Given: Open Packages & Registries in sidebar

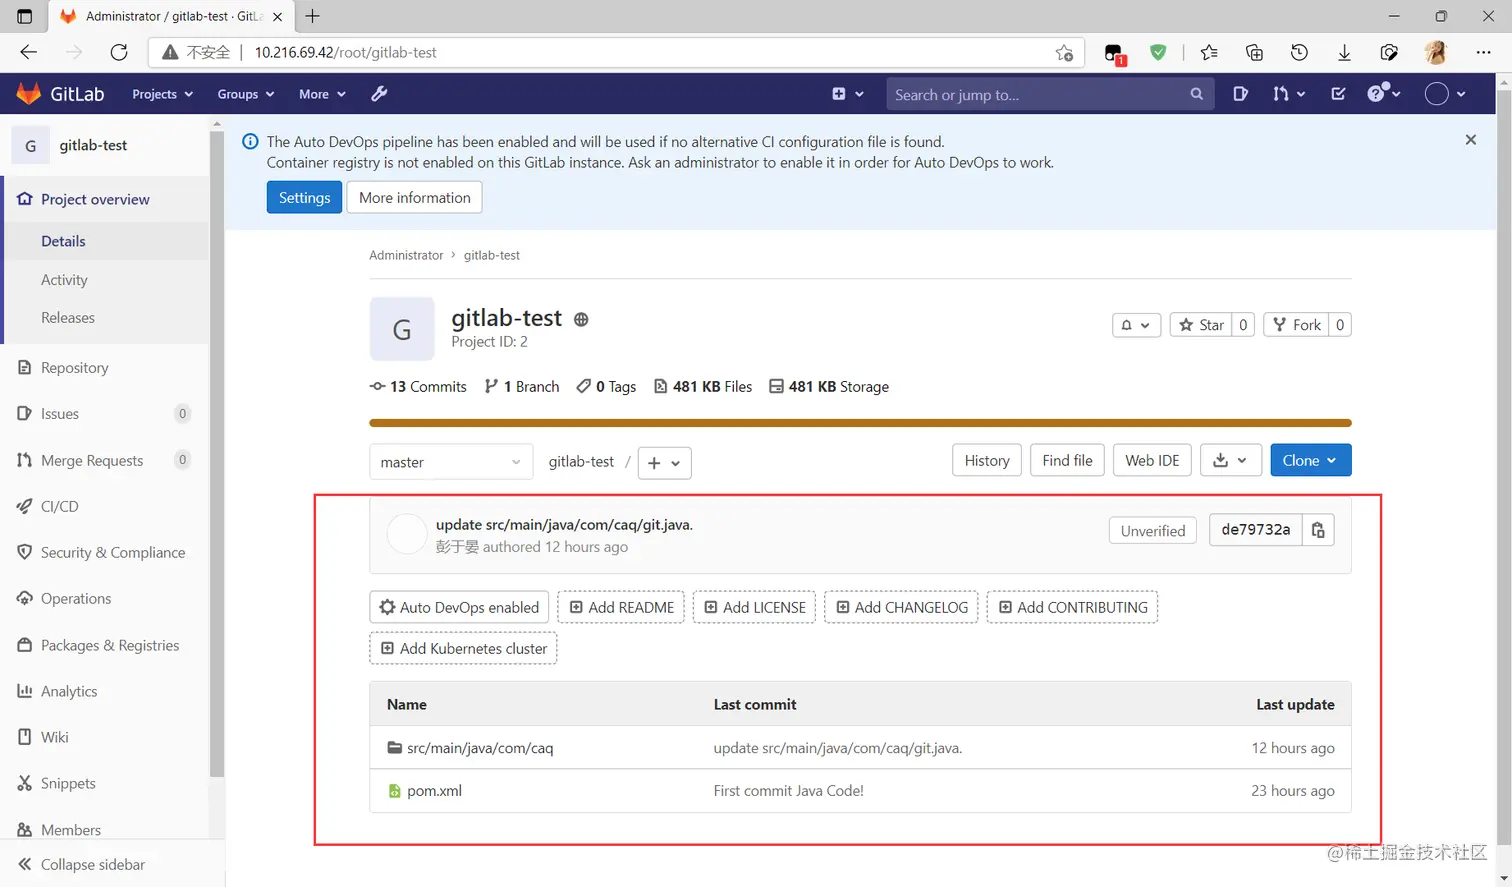Looking at the screenshot, I should pos(110,645).
